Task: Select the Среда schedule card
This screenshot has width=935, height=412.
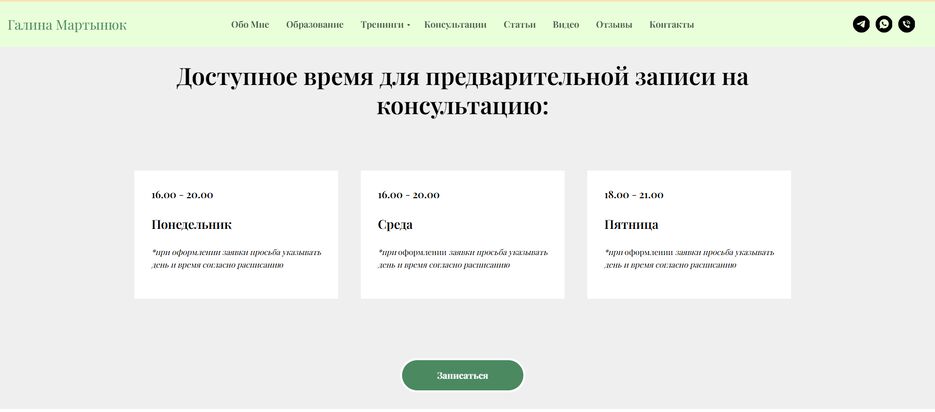Action: 462,234
